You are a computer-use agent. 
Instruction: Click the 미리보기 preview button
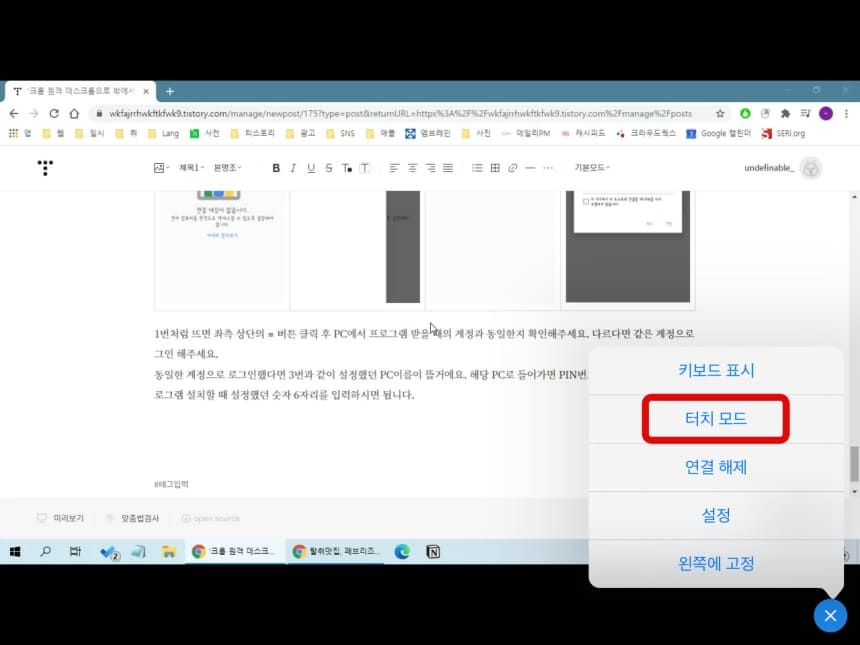tap(67, 517)
